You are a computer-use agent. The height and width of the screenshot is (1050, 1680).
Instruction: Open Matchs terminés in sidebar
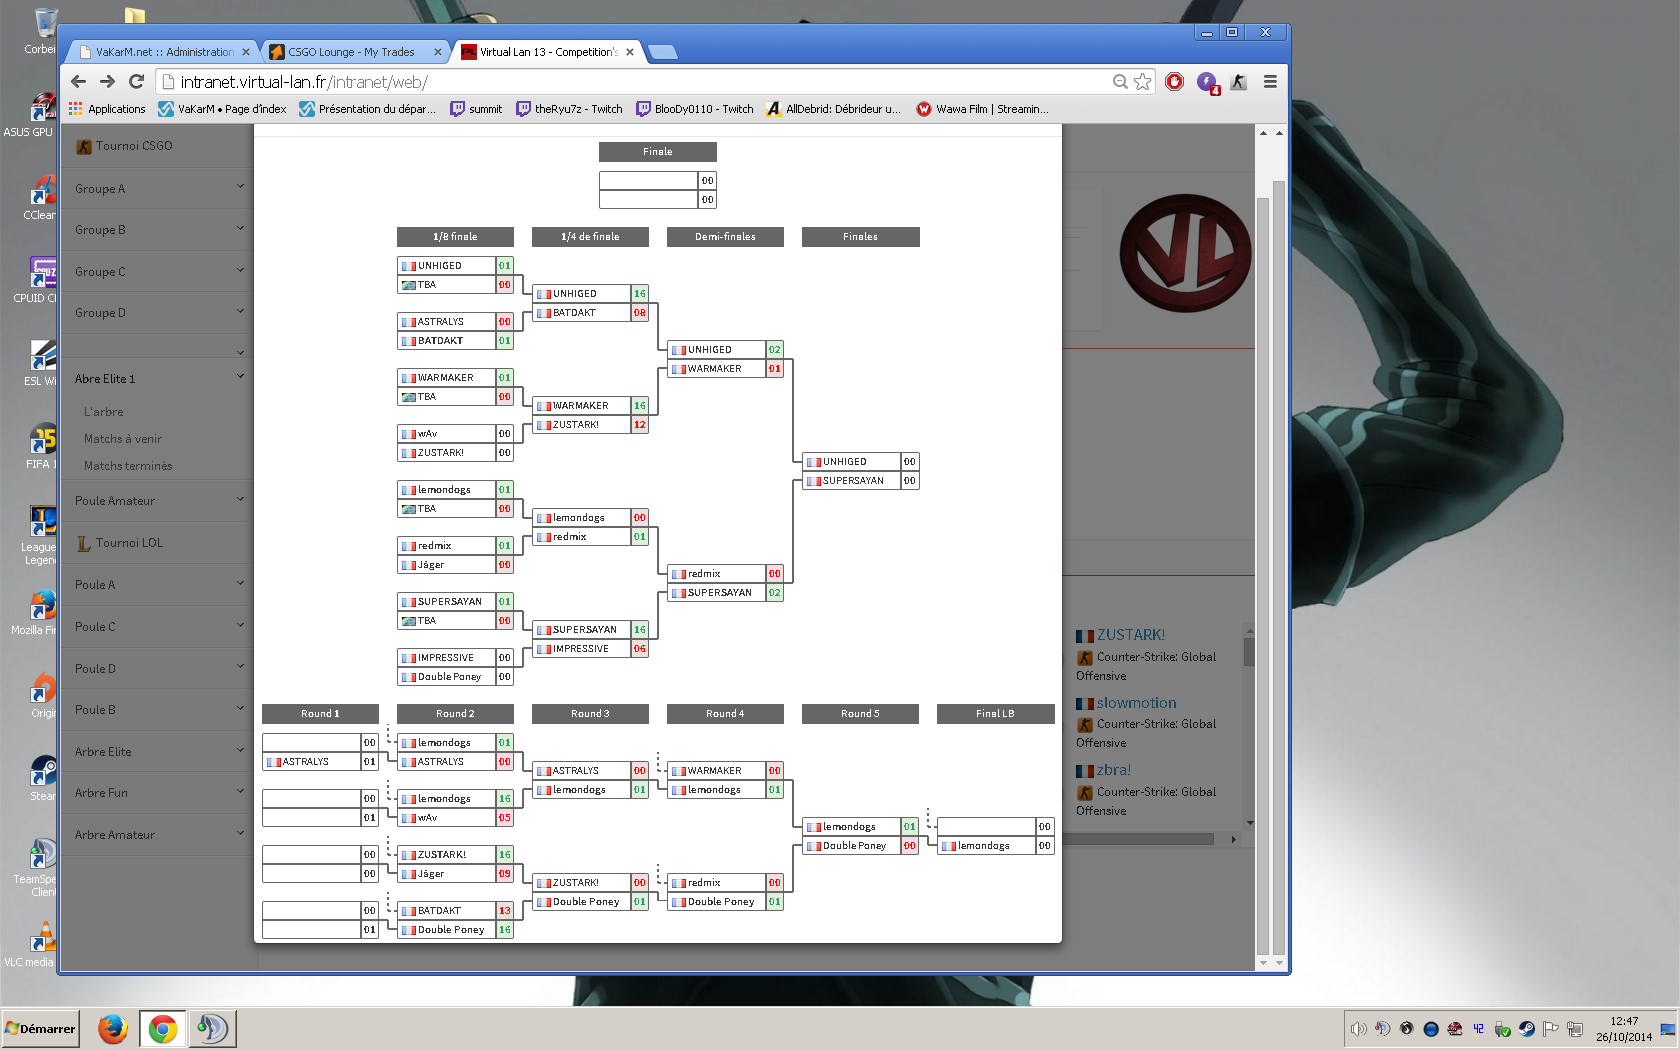[128, 466]
